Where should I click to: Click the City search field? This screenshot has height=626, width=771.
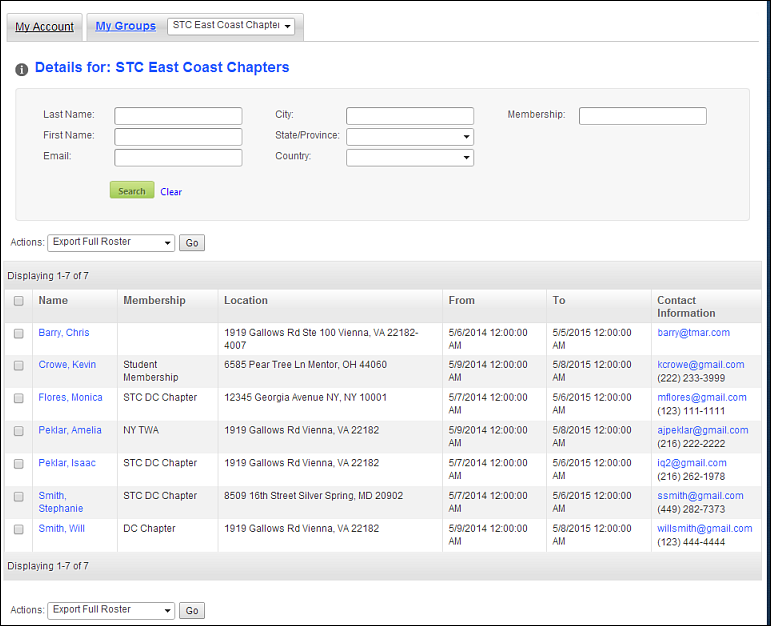click(x=410, y=116)
